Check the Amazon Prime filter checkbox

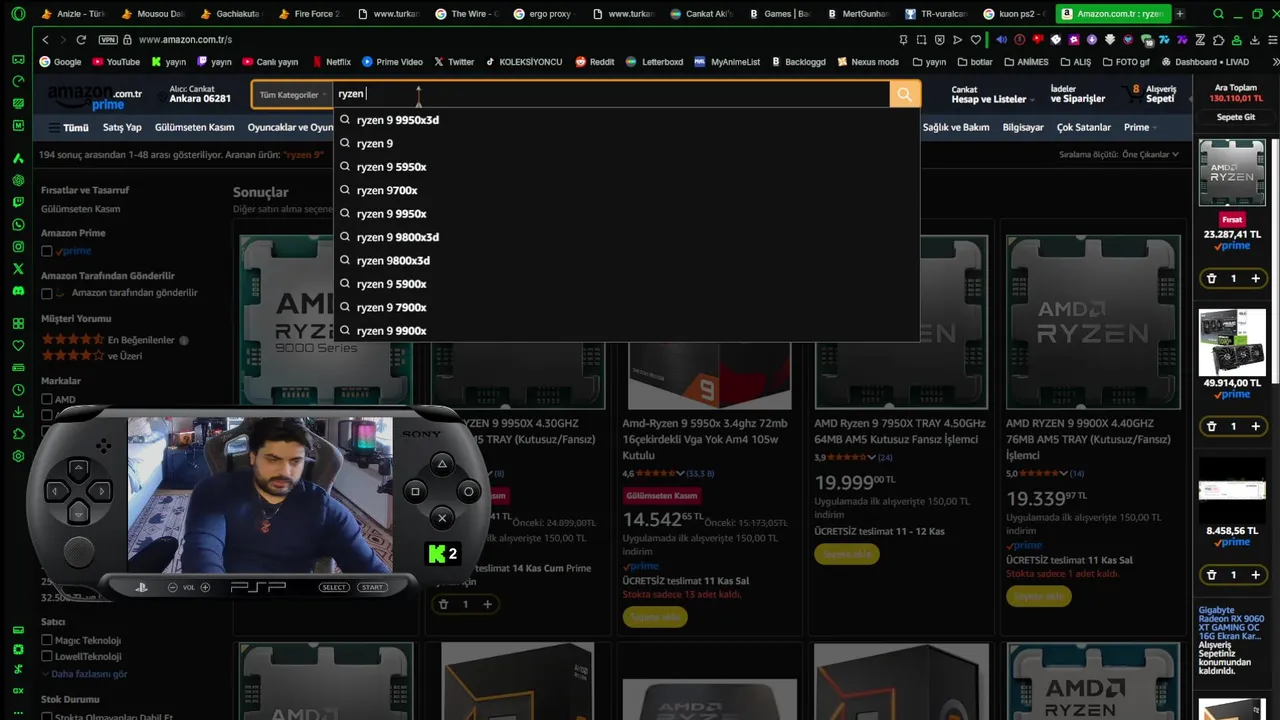47,251
